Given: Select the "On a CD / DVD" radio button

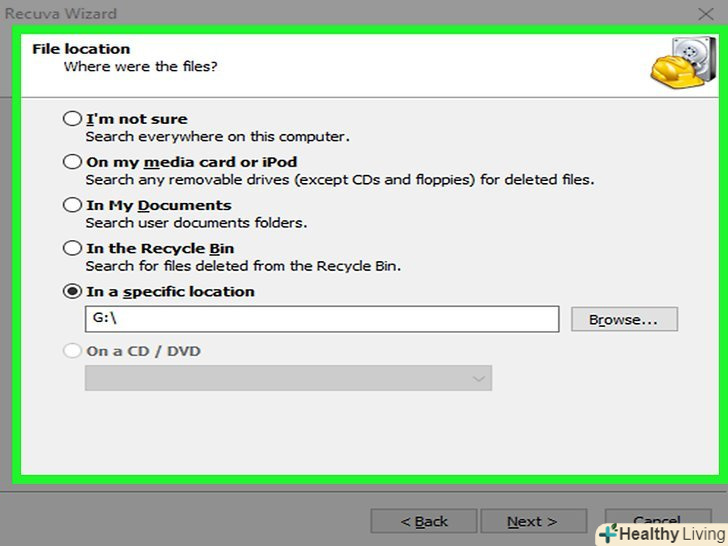Looking at the screenshot, I should pyautogui.click(x=72, y=351).
